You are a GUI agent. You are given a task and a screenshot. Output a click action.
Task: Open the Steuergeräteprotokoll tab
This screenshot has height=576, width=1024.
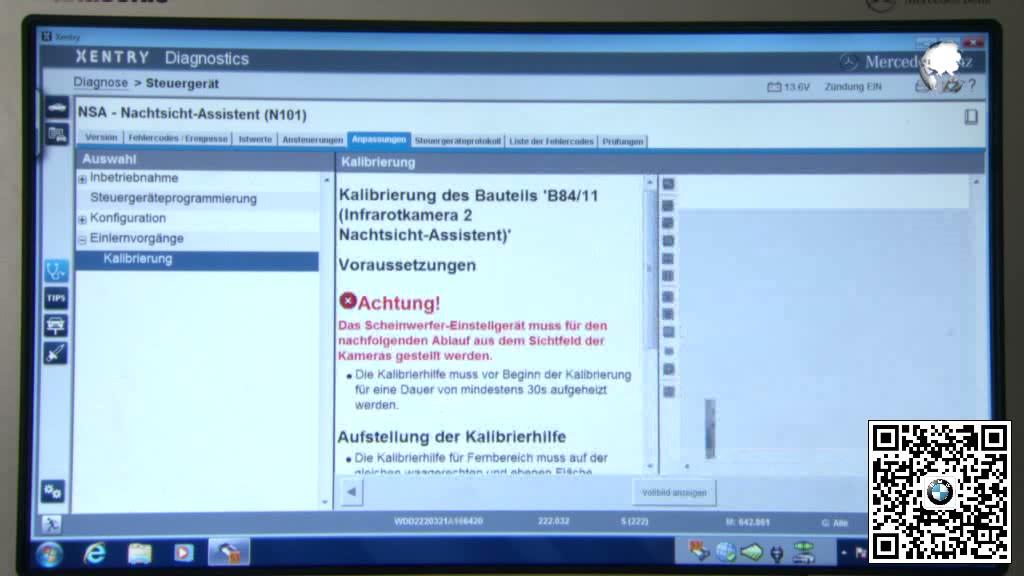point(458,140)
